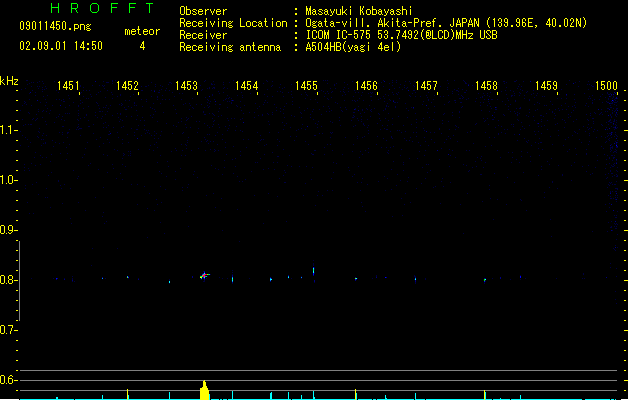Select the observer name Masayuki Kobayashi
This screenshot has height=400, width=629.
coord(359,11)
